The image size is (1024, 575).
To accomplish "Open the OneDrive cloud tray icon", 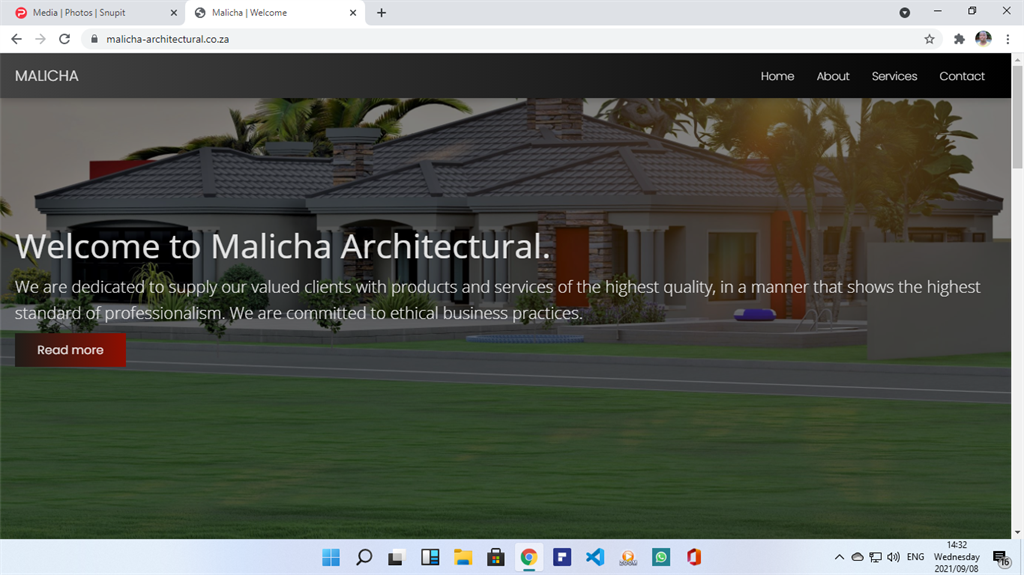I will tap(857, 557).
